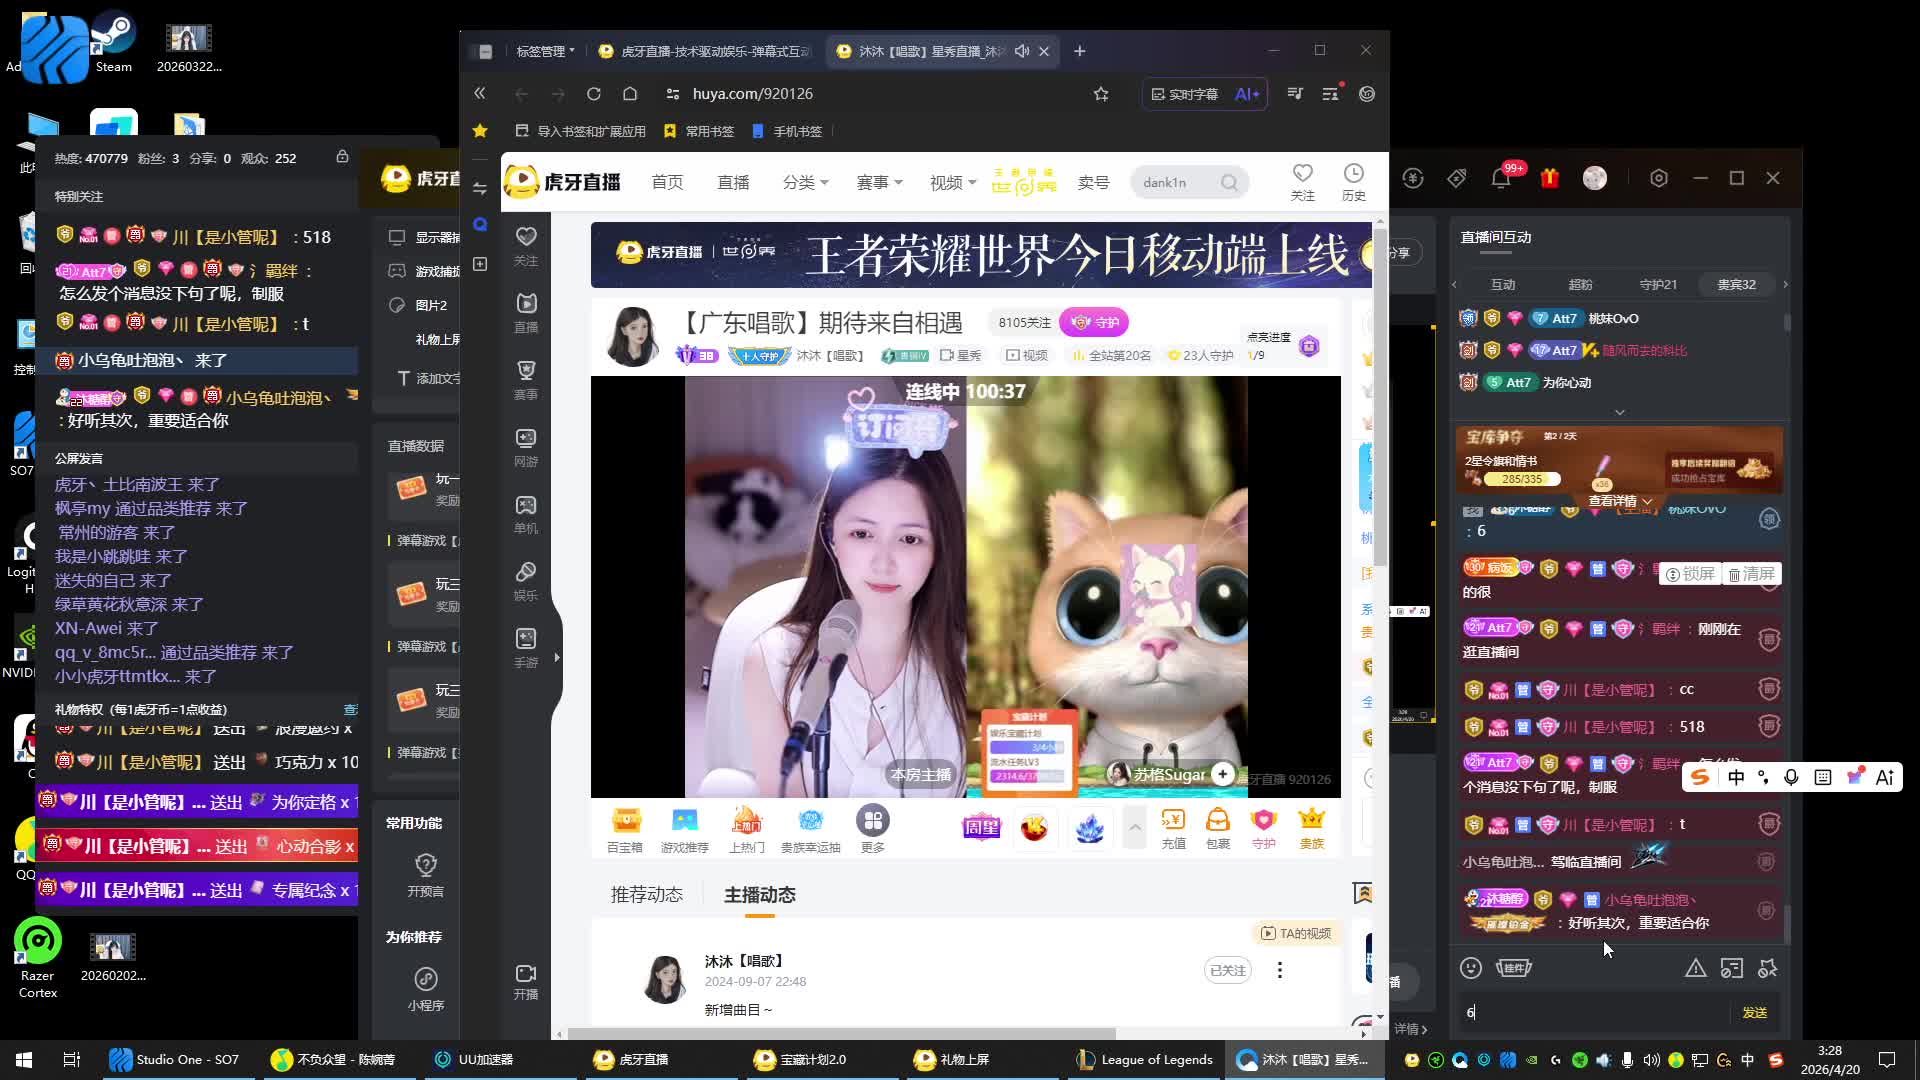Switch to the 推荐动态 tab

click(646, 895)
